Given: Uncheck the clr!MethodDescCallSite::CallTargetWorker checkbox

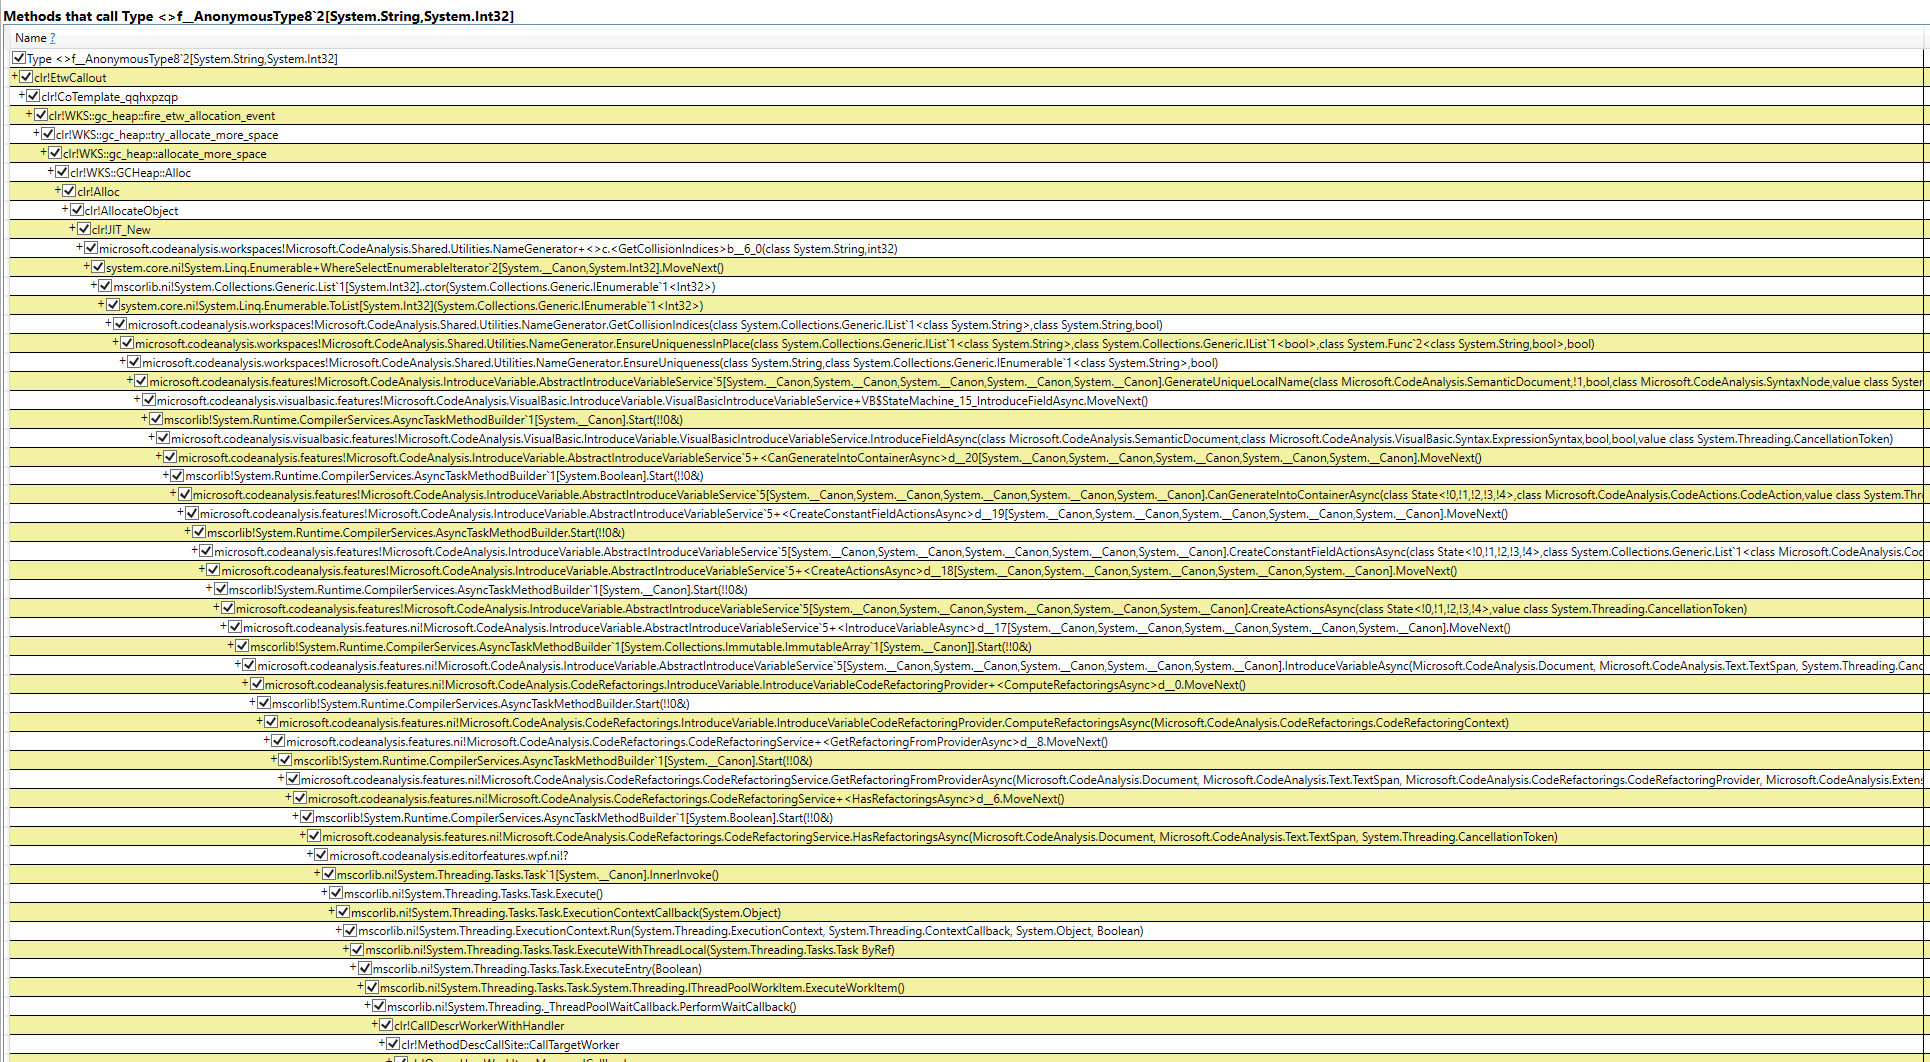Looking at the screenshot, I should pos(395,1044).
